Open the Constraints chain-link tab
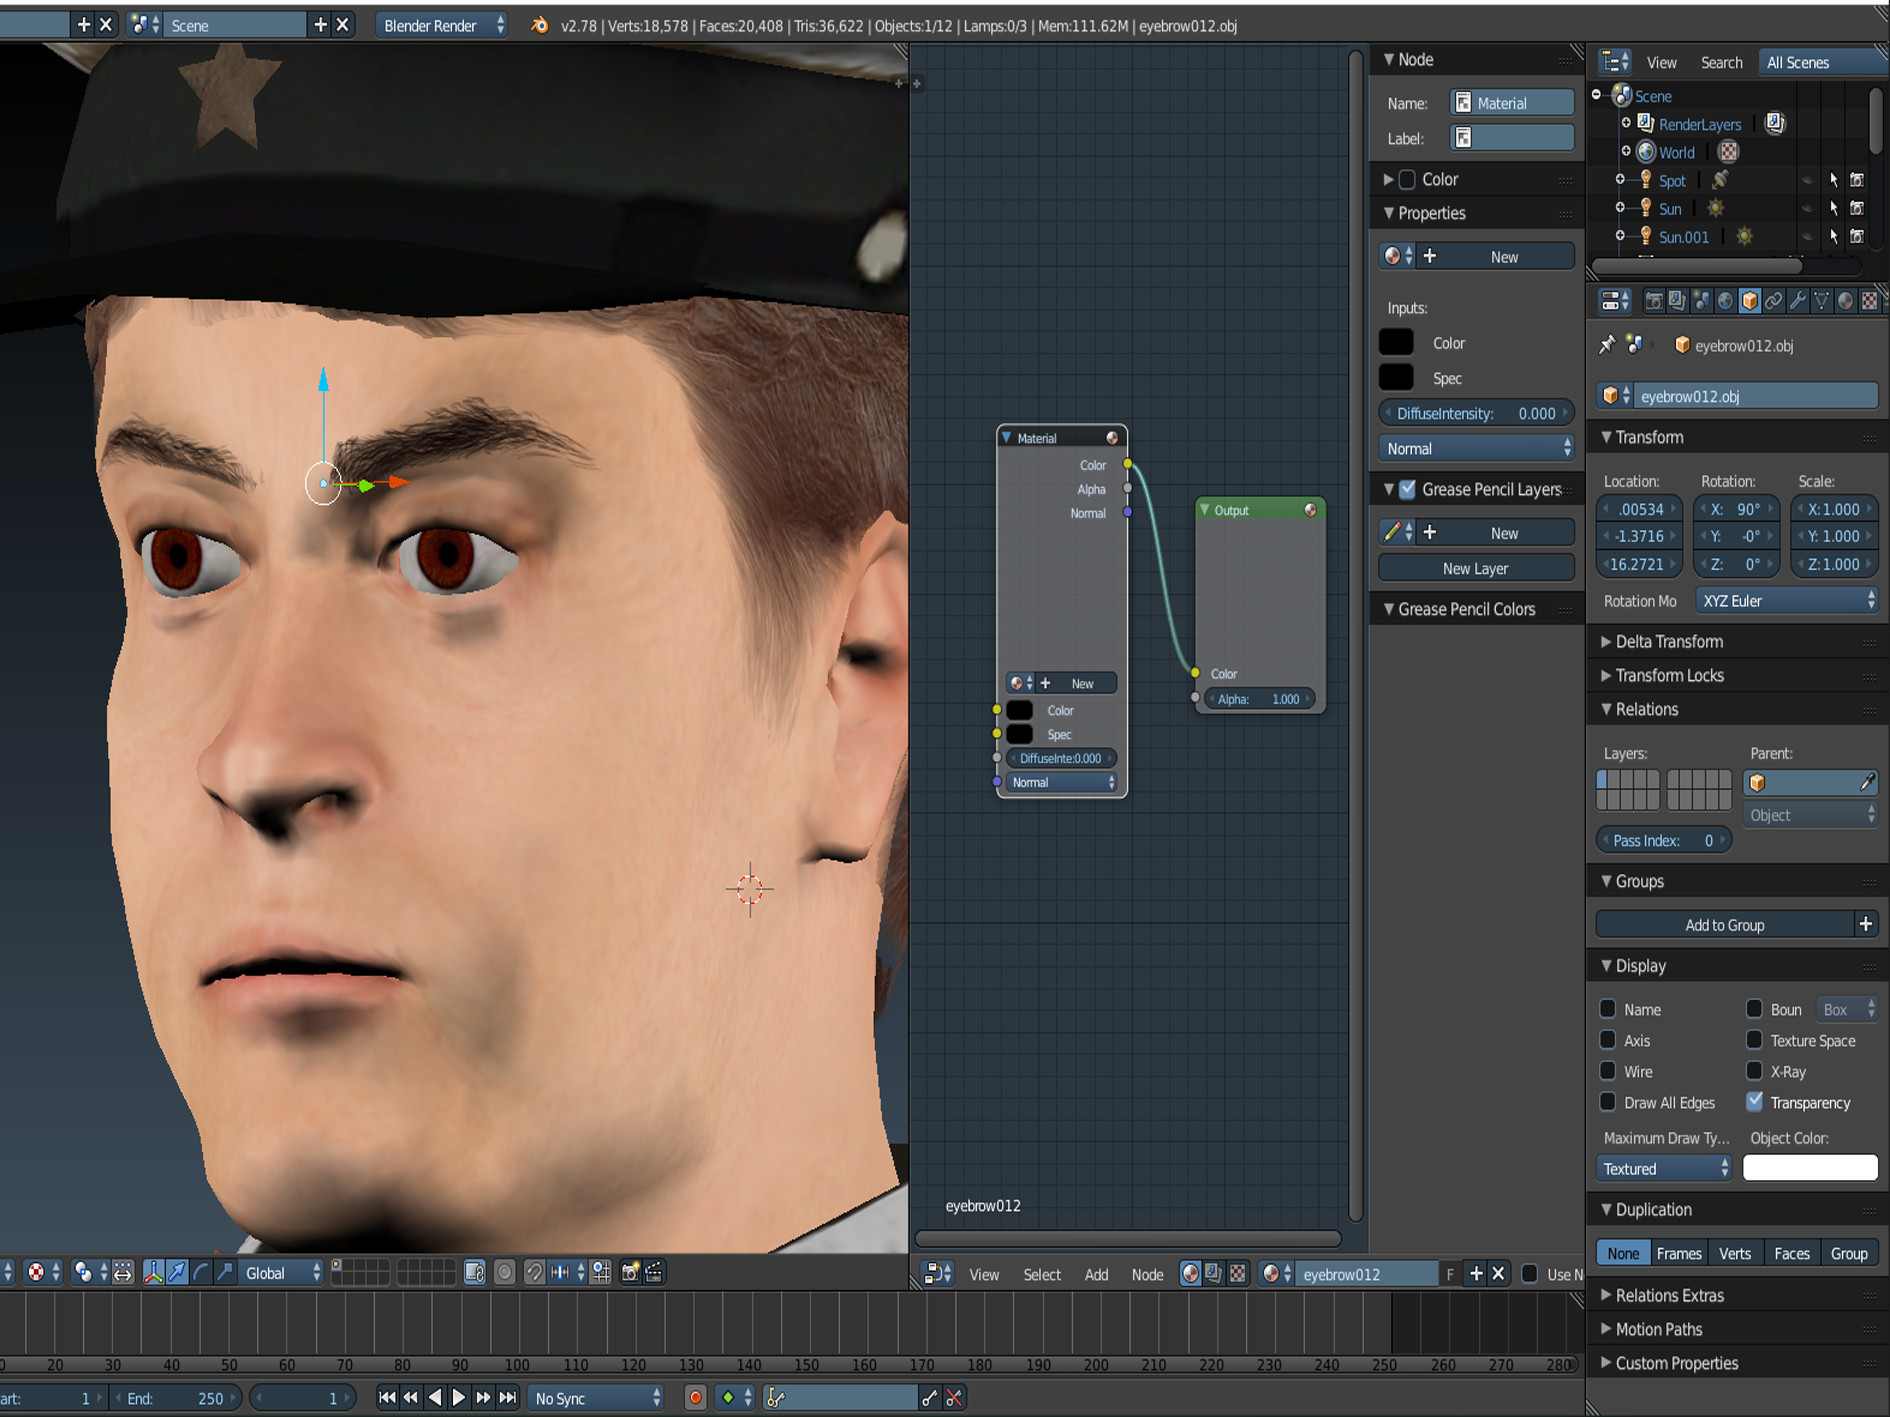The image size is (1890, 1417). [x=1773, y=300]
